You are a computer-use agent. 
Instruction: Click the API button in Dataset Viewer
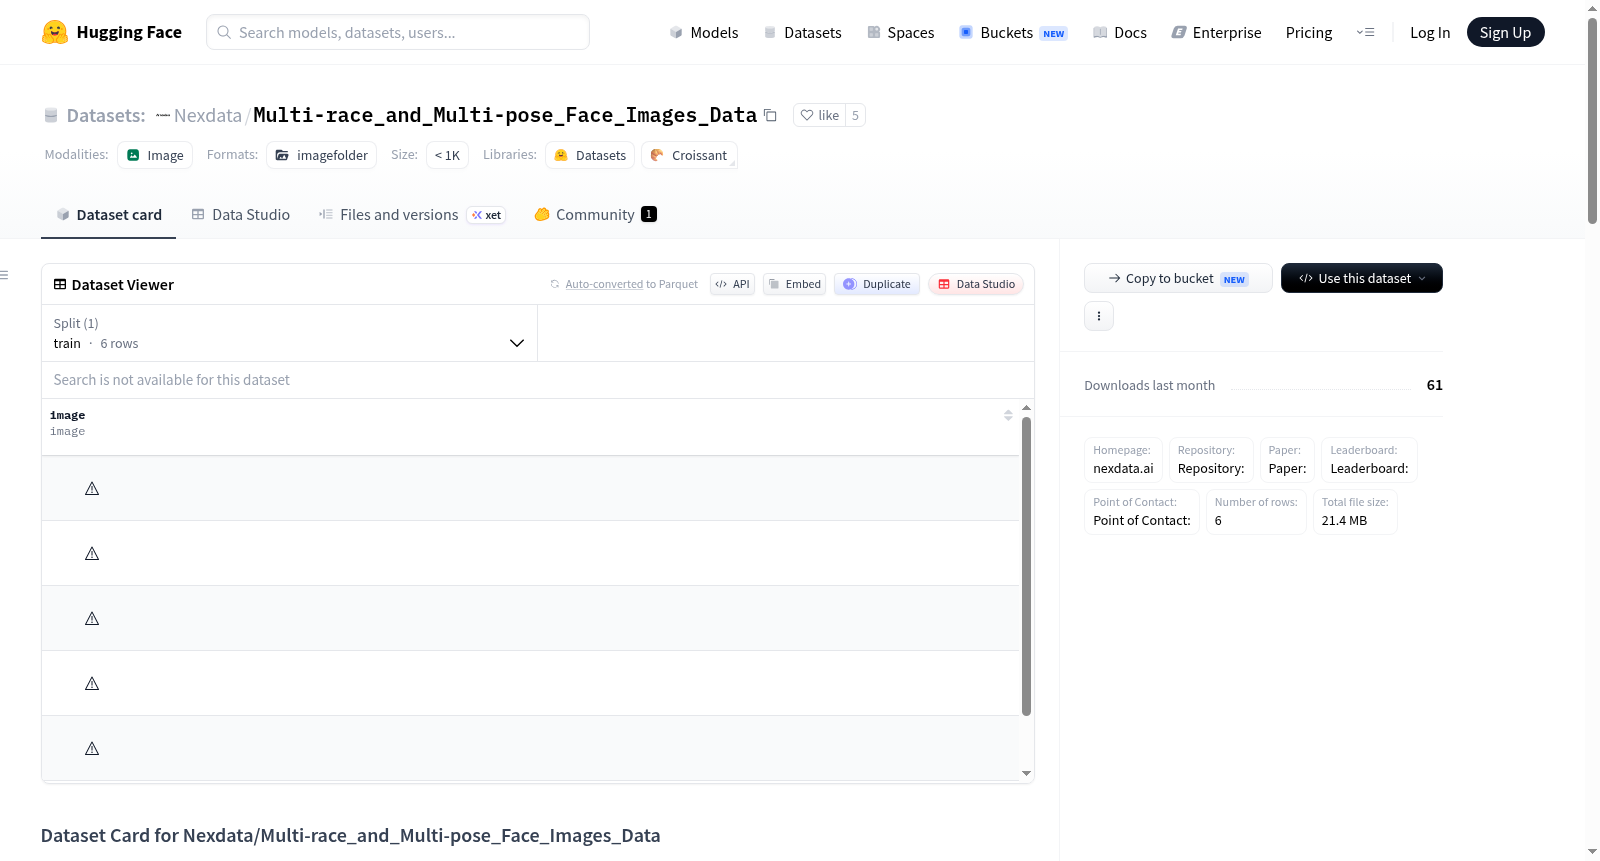pos(732,284)
